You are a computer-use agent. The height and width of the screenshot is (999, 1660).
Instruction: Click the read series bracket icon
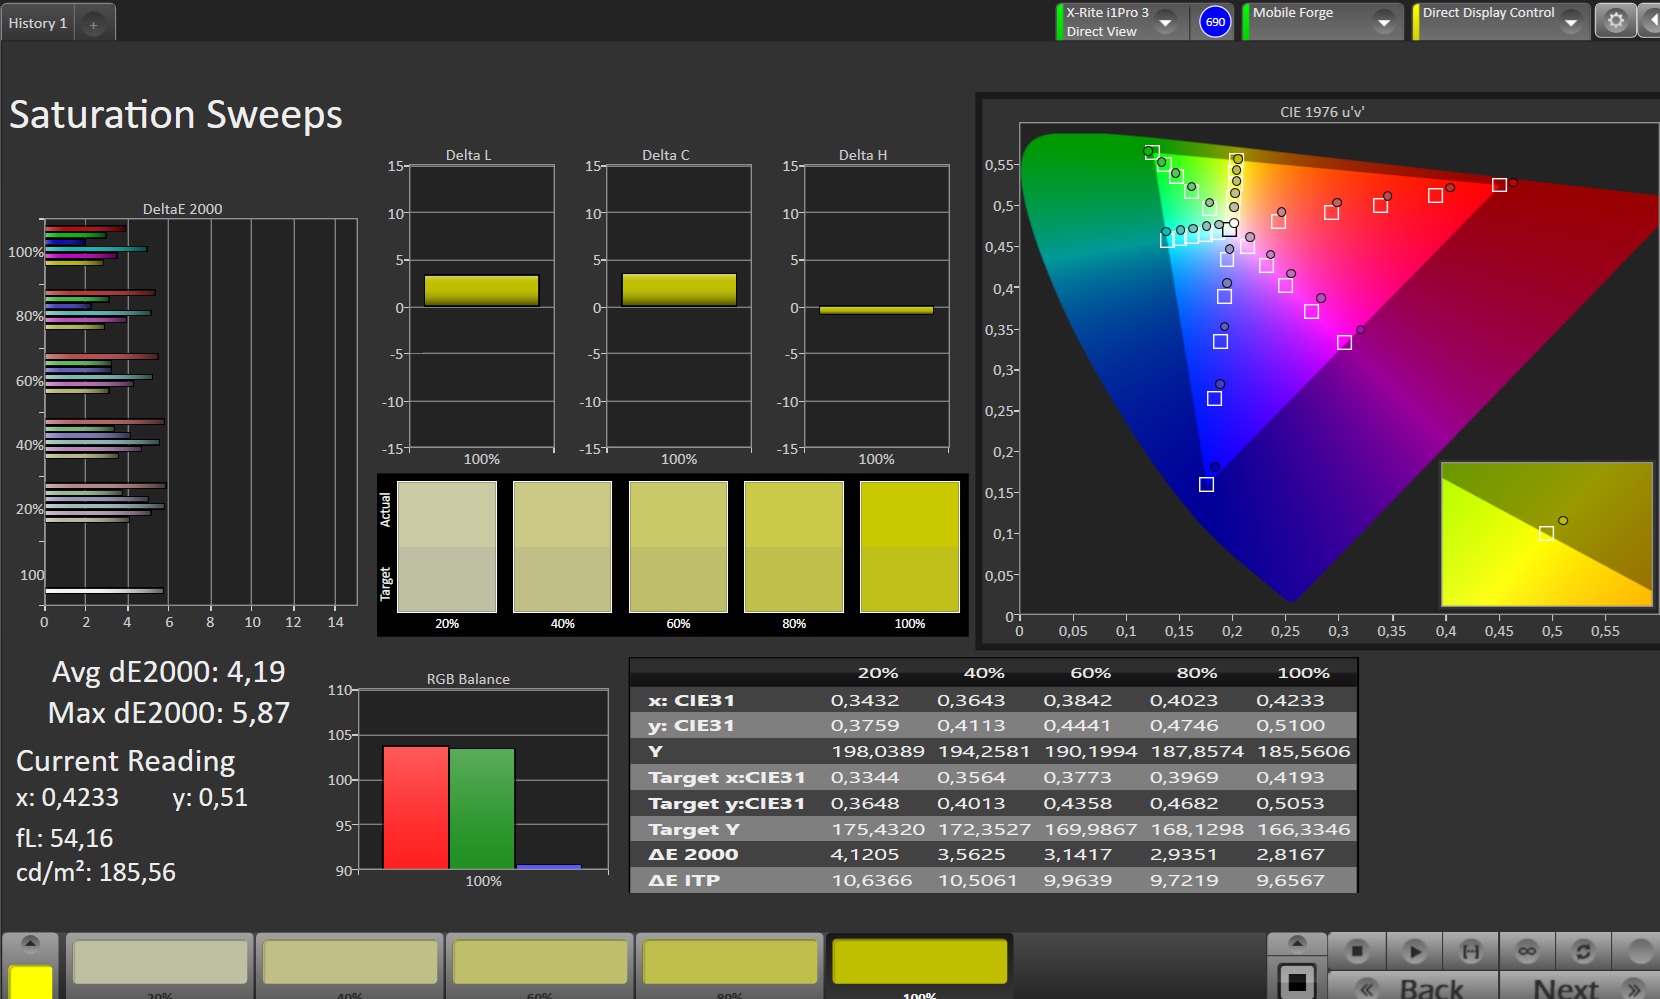[x=1470, y=950]
